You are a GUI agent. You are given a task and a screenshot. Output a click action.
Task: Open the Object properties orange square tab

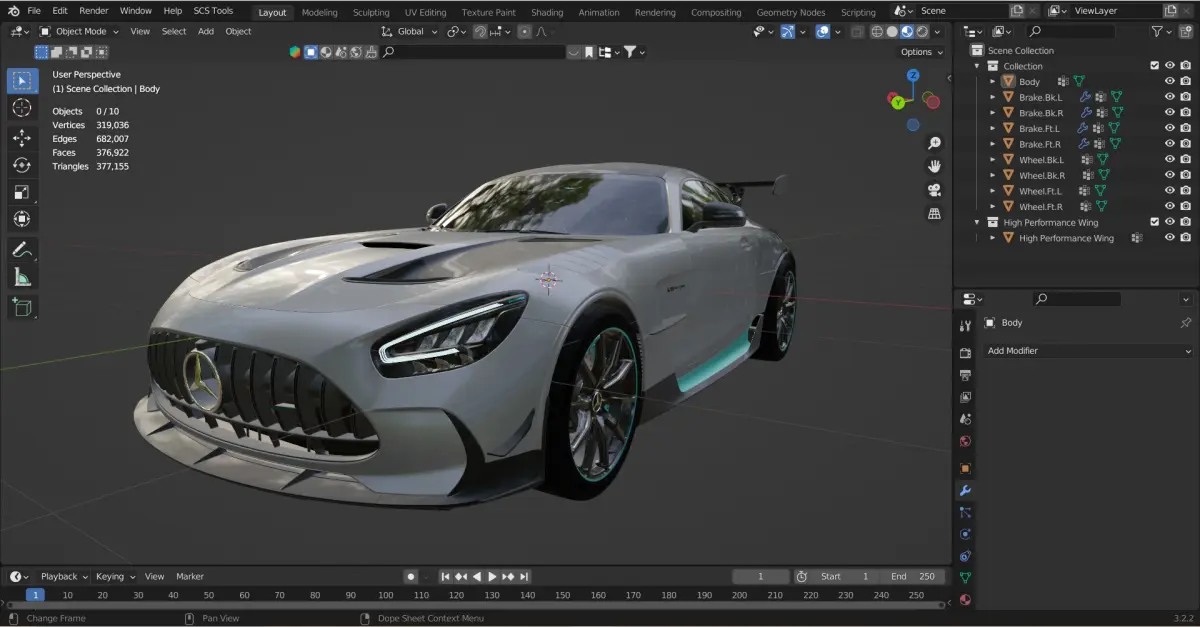tap(965, 468)
